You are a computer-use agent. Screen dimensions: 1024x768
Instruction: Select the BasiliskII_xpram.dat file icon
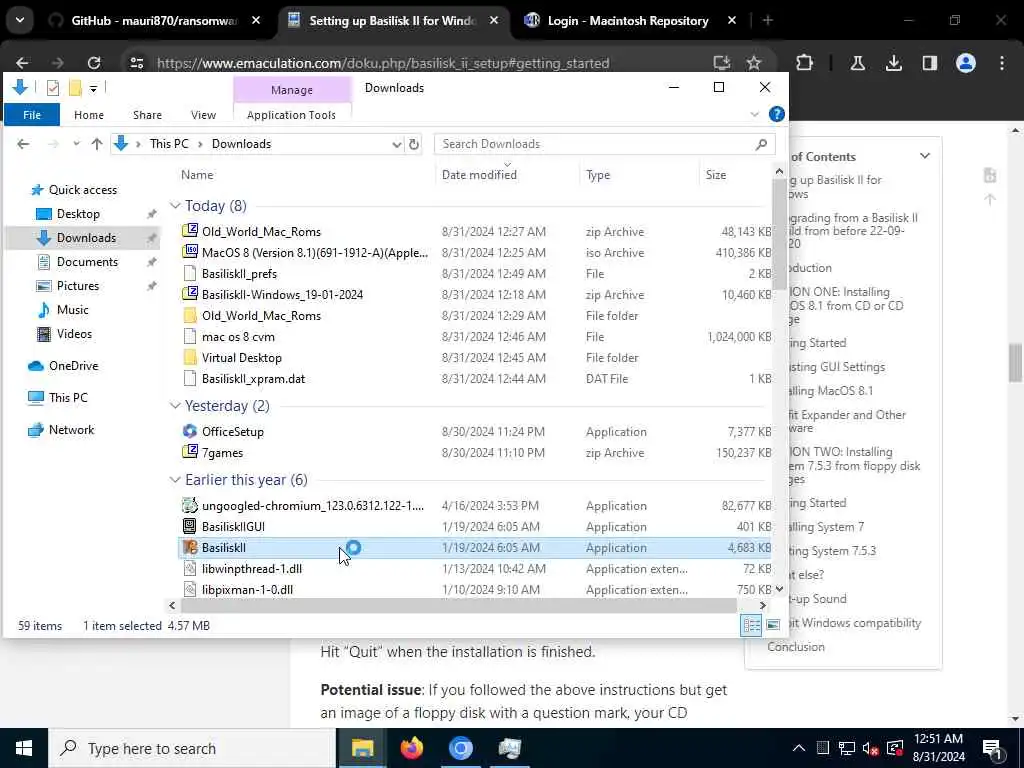(x=189, y=378)
